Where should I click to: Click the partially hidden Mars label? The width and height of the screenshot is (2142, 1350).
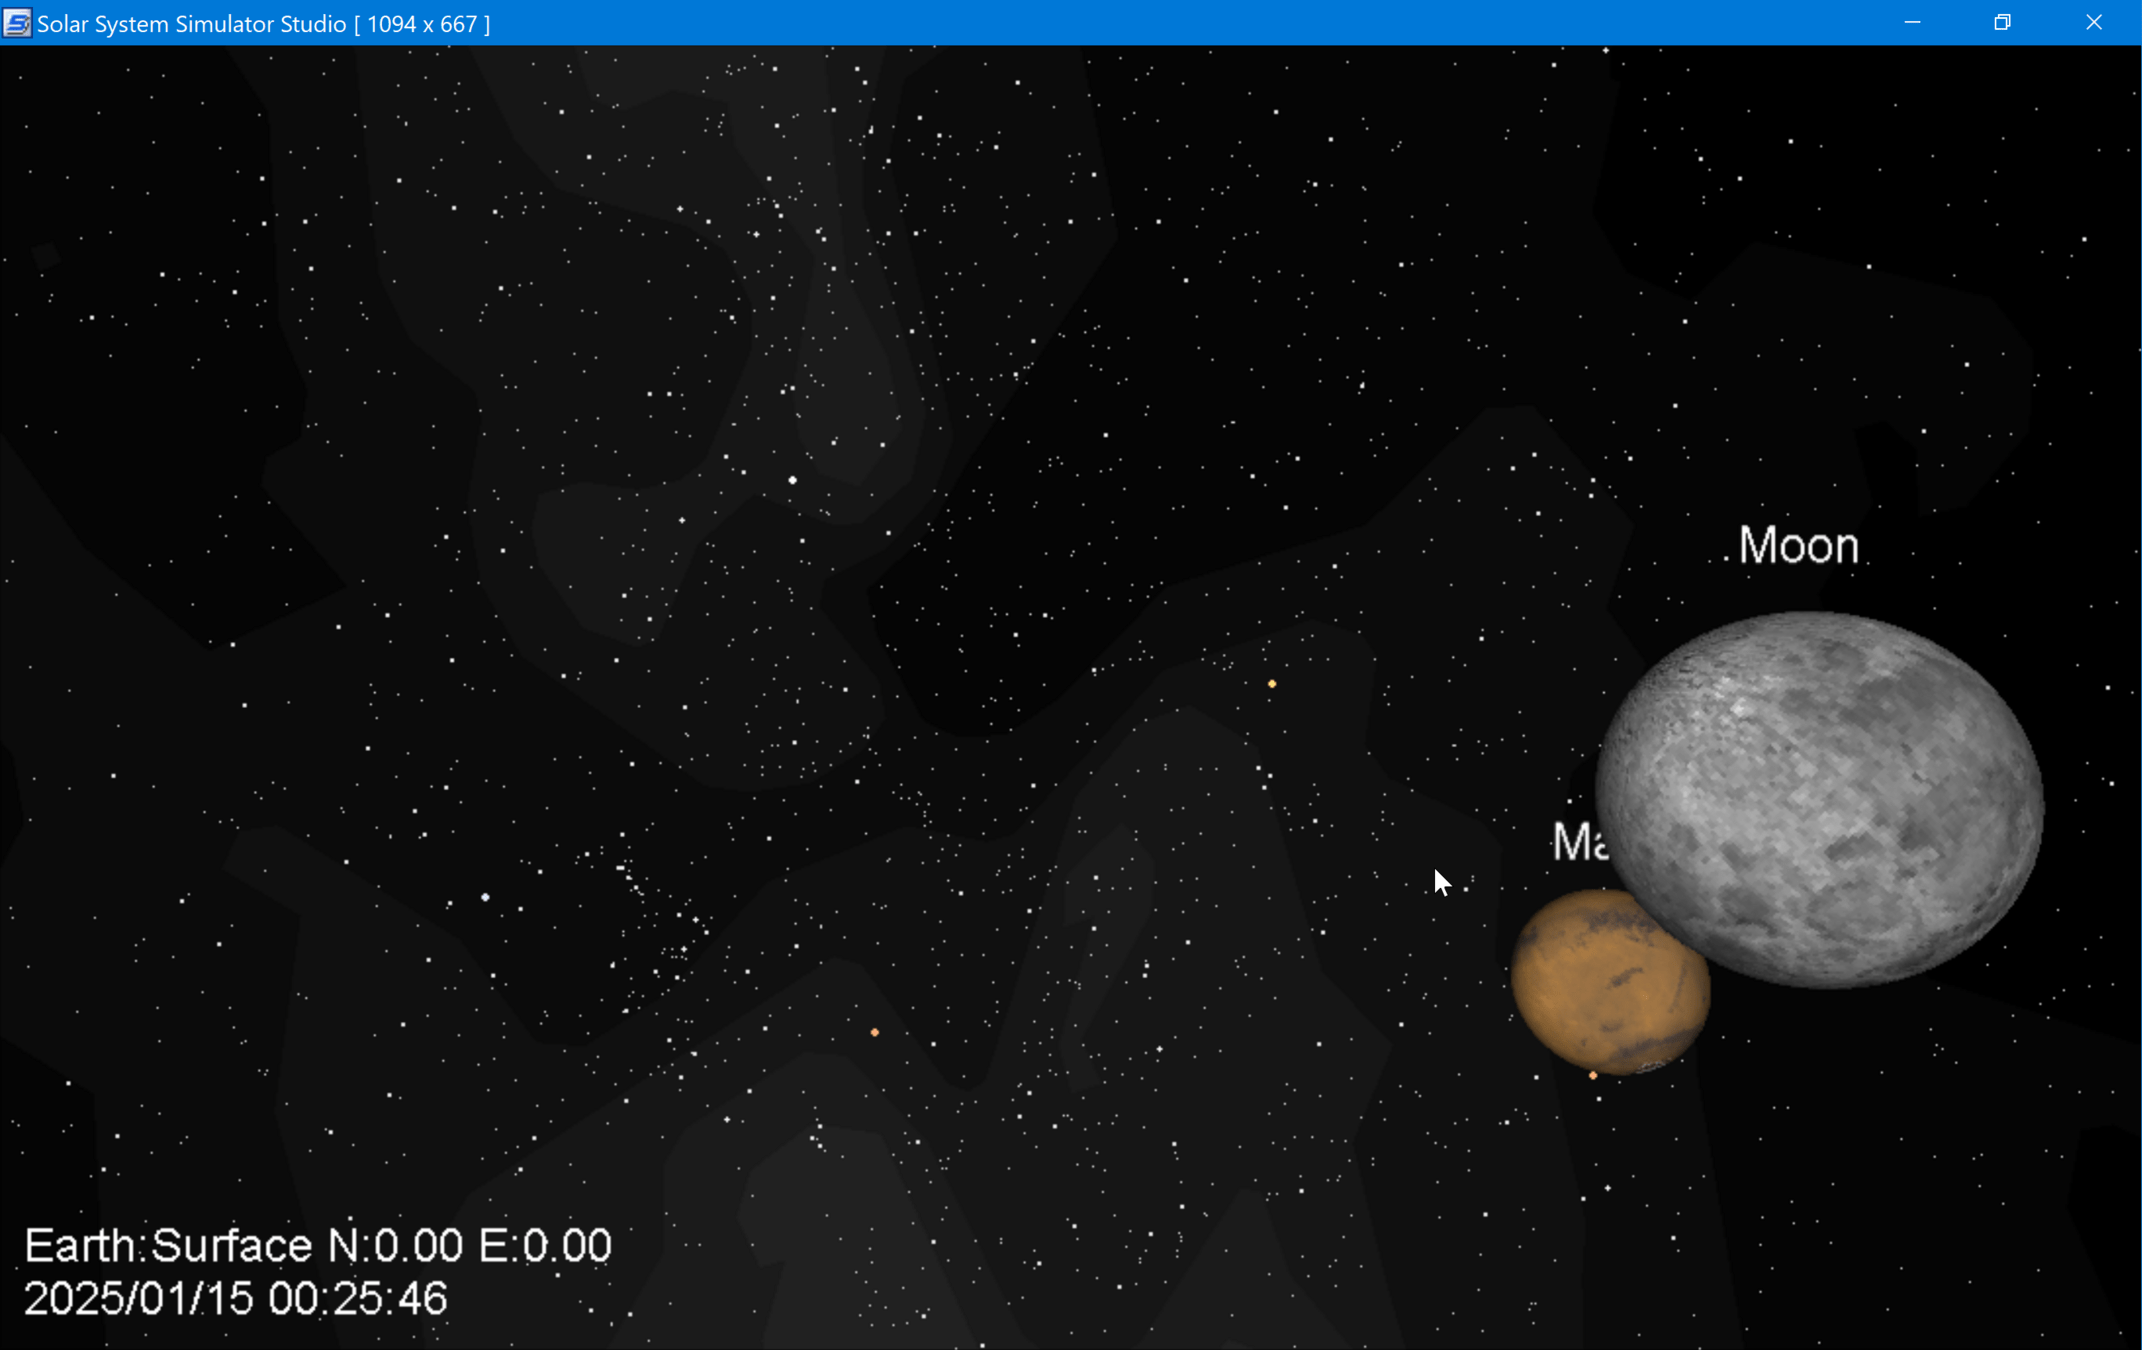pos(1579,842)
